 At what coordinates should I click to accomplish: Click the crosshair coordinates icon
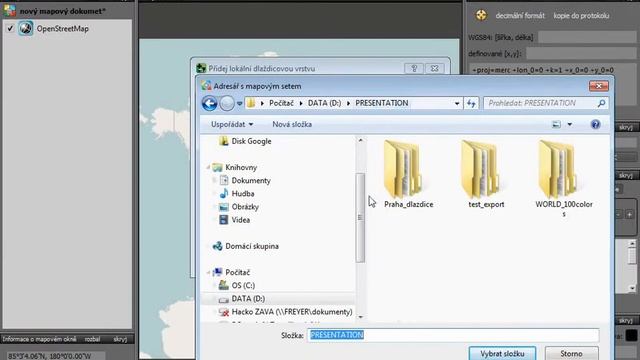[481, 16]
